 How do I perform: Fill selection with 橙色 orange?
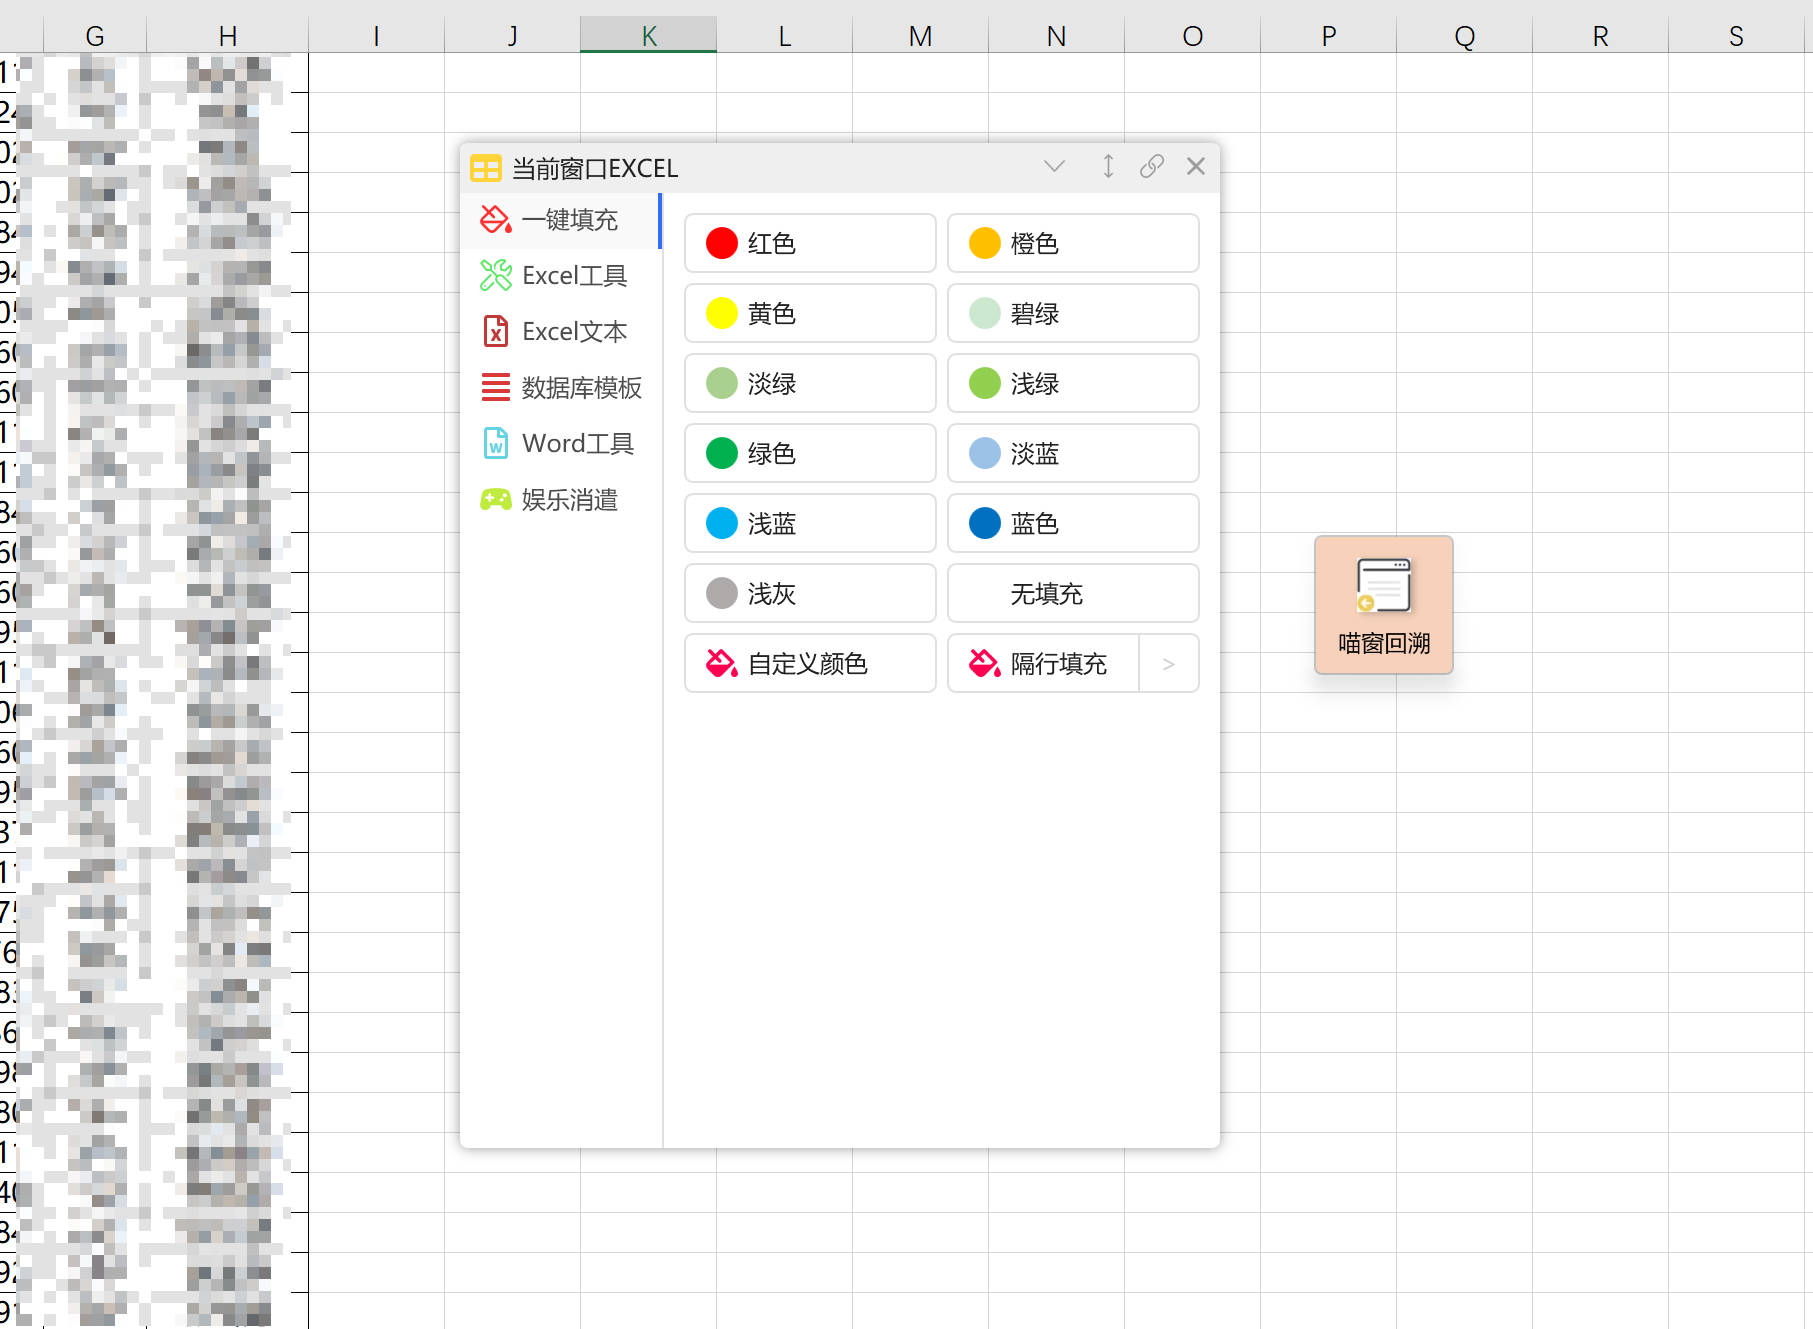click(1073, 243)
